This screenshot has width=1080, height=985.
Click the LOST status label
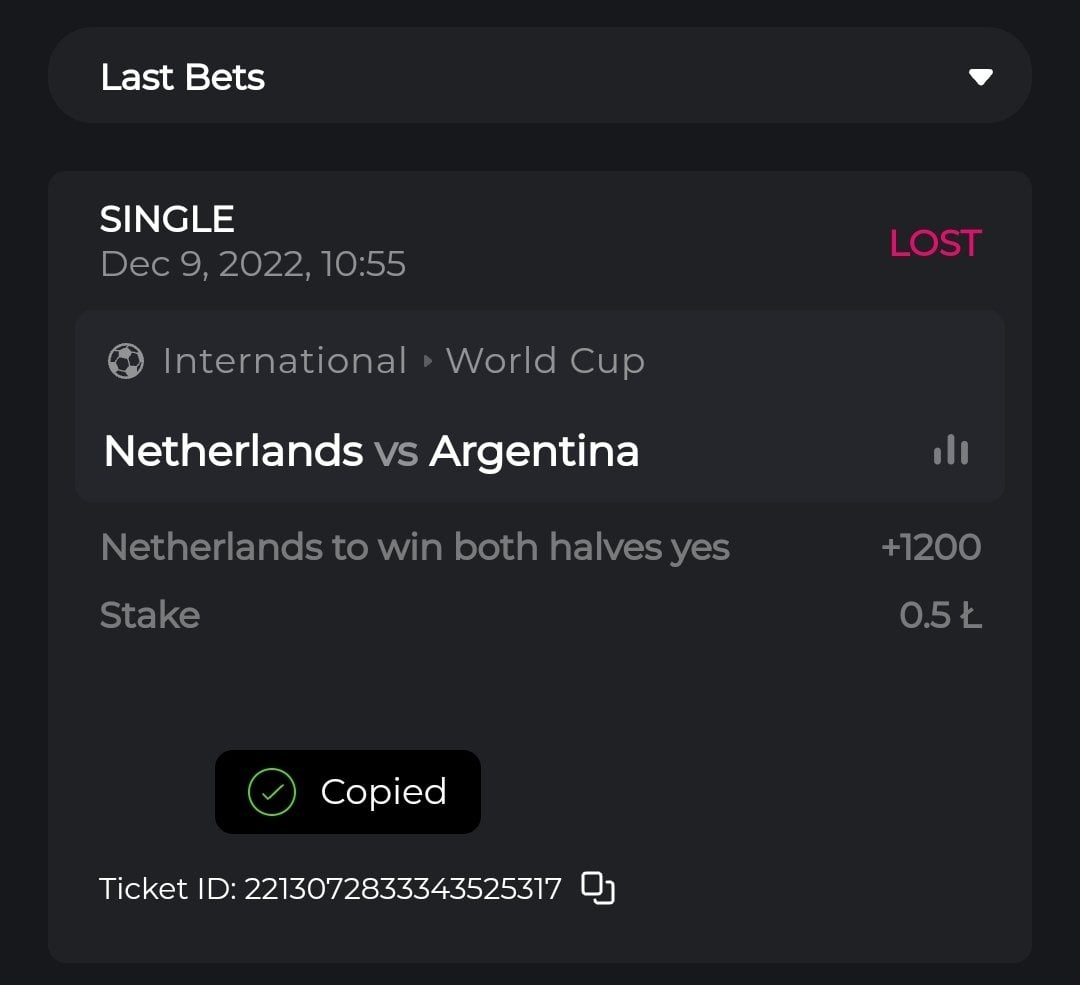935,243
